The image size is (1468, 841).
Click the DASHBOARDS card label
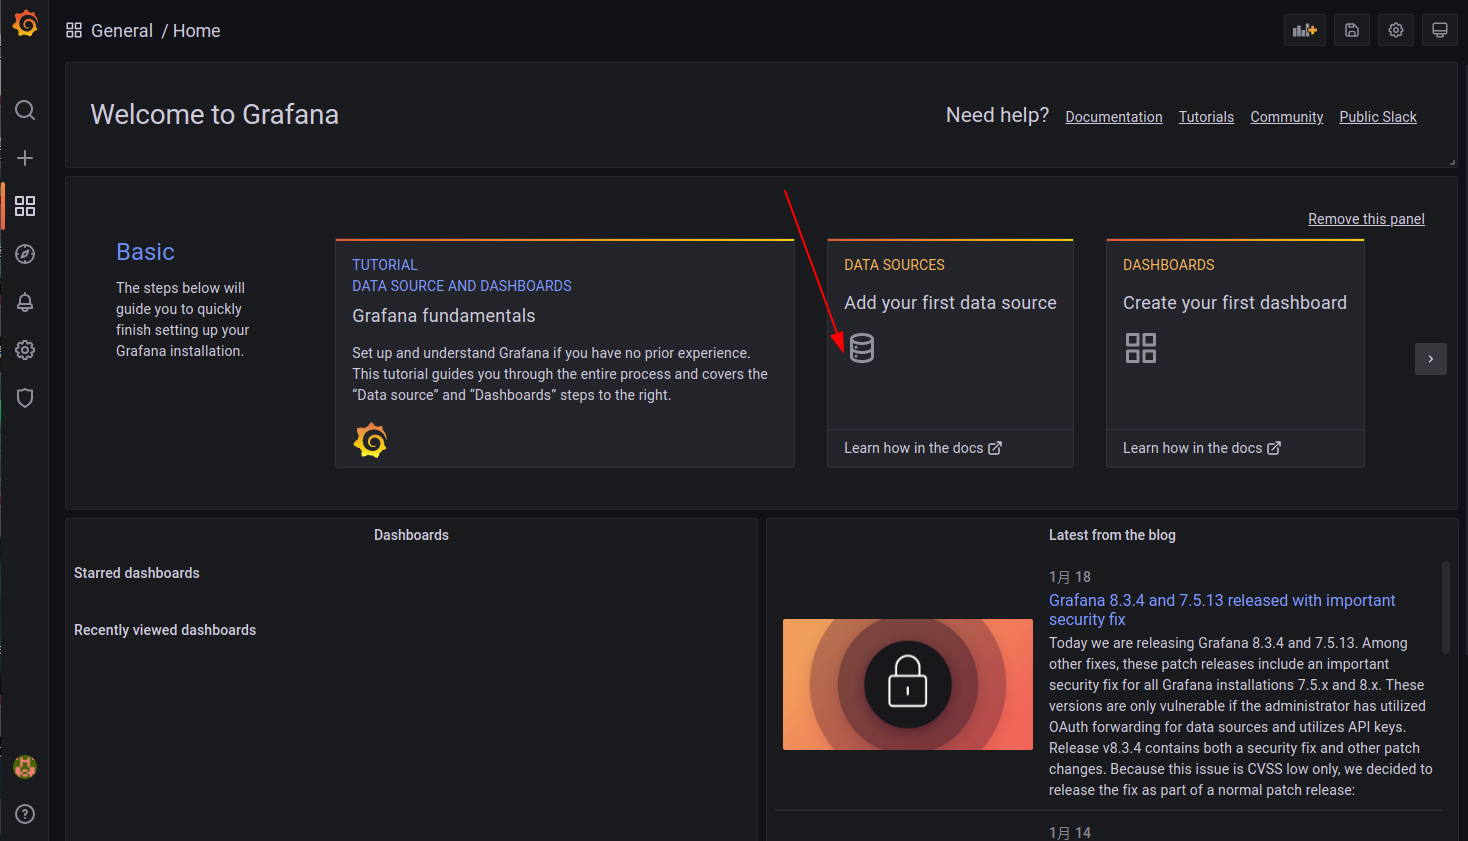pyautogui.click(x=1169, y=265)
